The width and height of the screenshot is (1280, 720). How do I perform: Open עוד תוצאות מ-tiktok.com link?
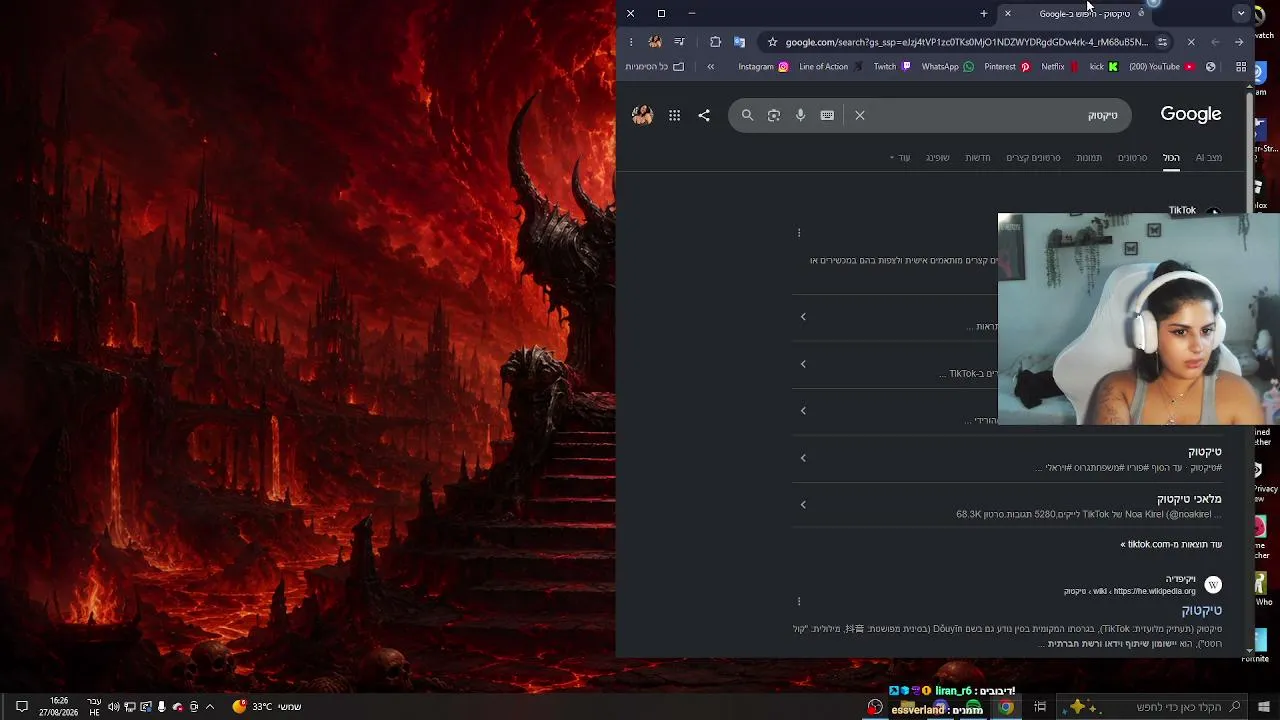click(1171, 544)
